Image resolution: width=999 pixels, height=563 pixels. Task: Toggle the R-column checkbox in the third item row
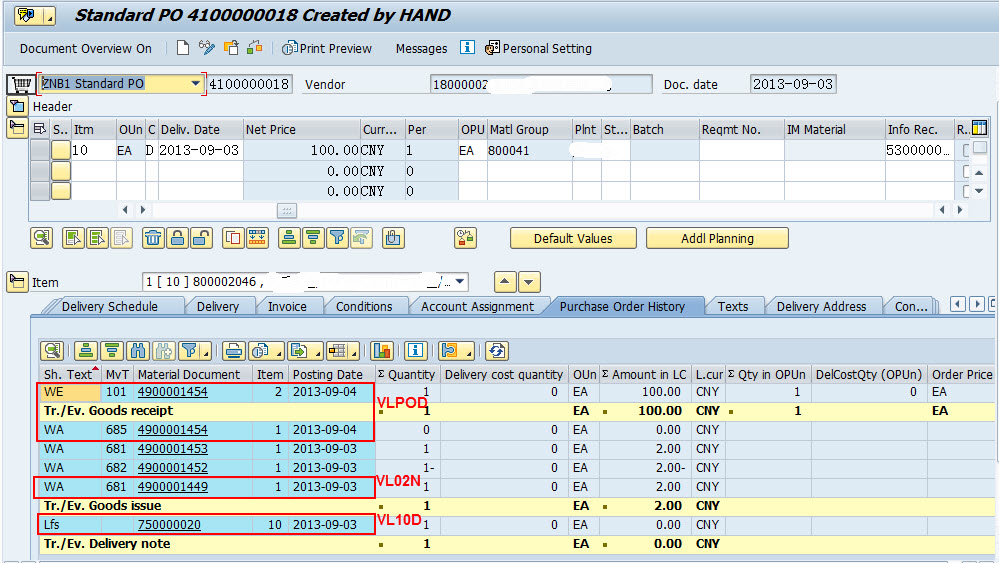(x=967, y=191)
